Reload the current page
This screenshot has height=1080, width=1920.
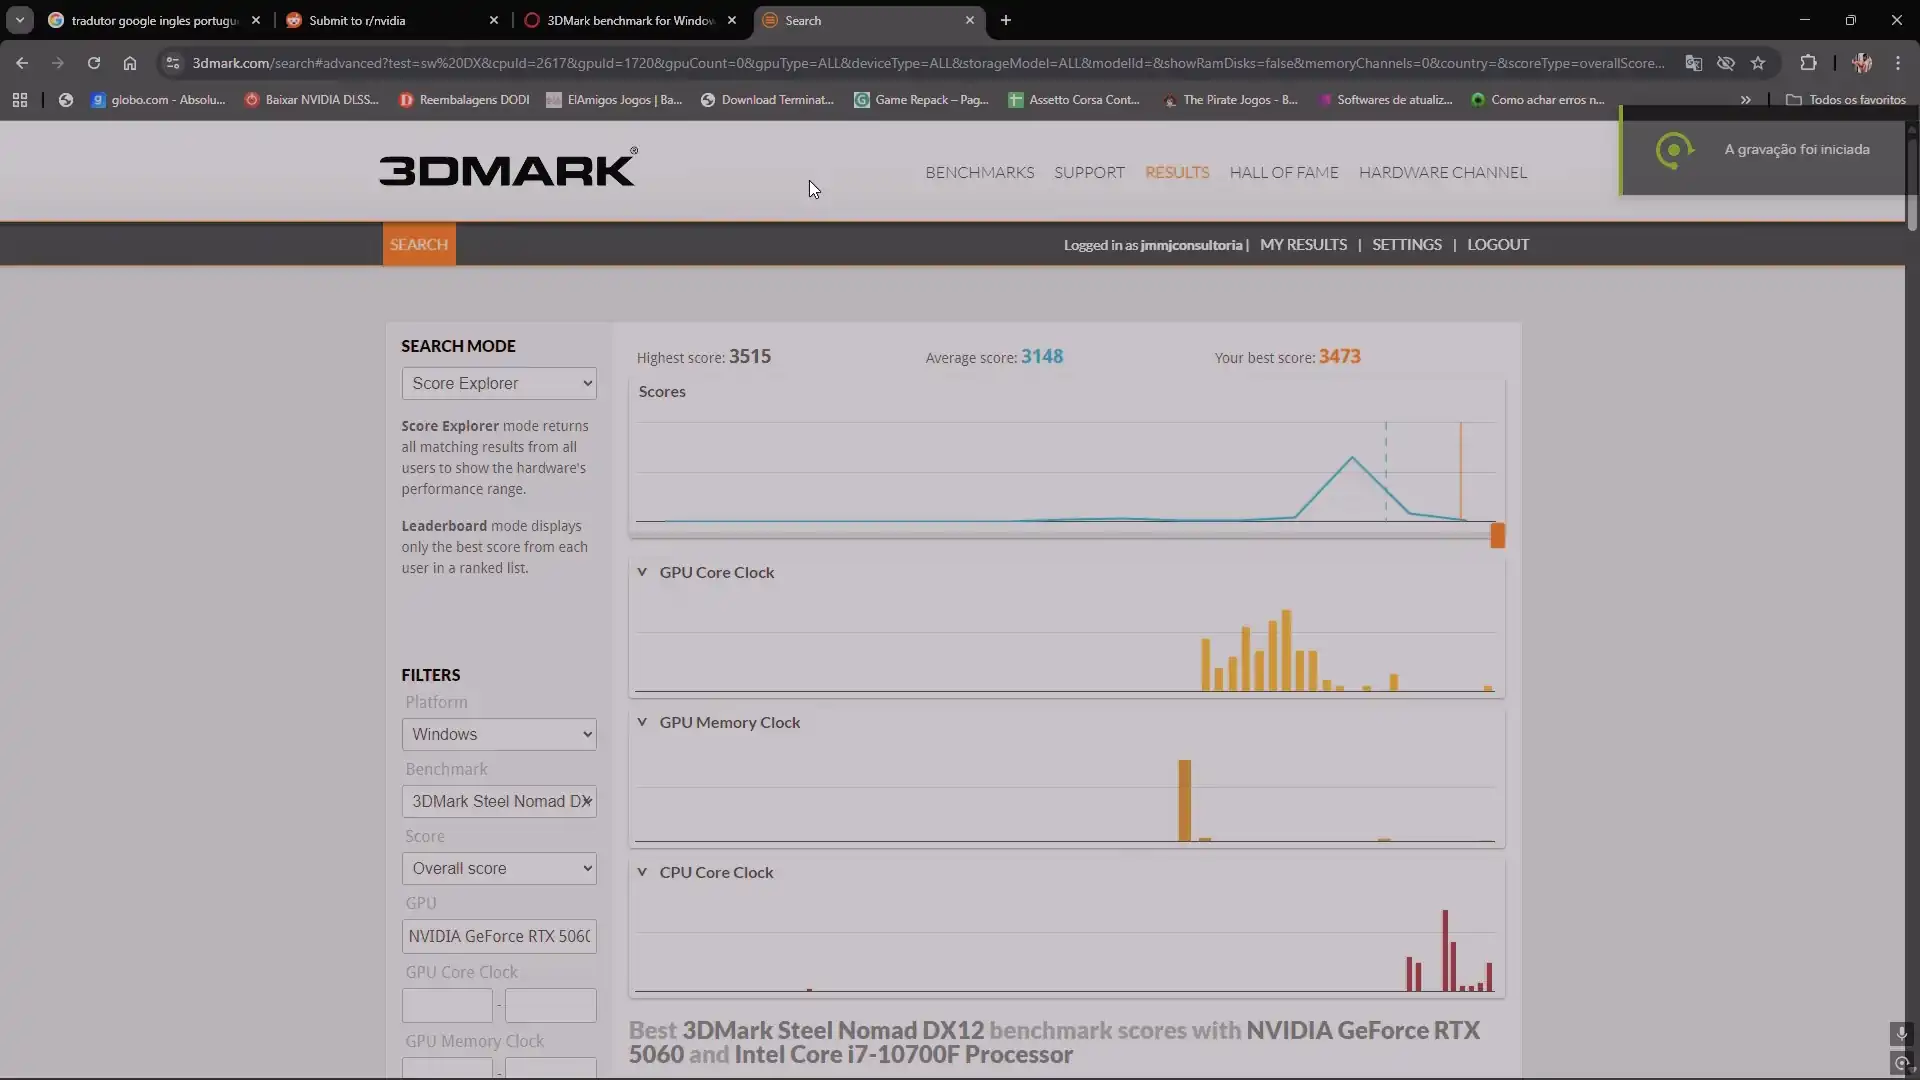point(94,63)
